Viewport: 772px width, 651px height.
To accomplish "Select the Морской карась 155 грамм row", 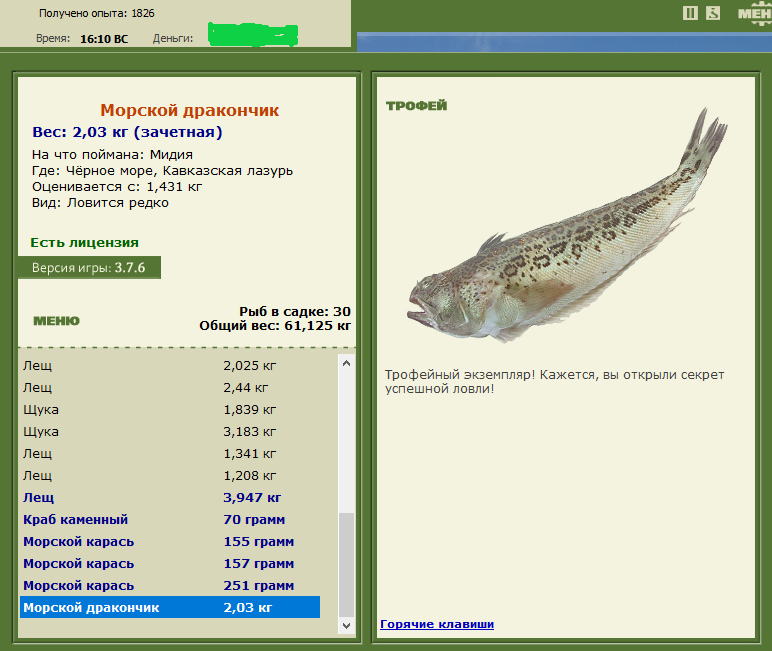I will click(170, 542).
